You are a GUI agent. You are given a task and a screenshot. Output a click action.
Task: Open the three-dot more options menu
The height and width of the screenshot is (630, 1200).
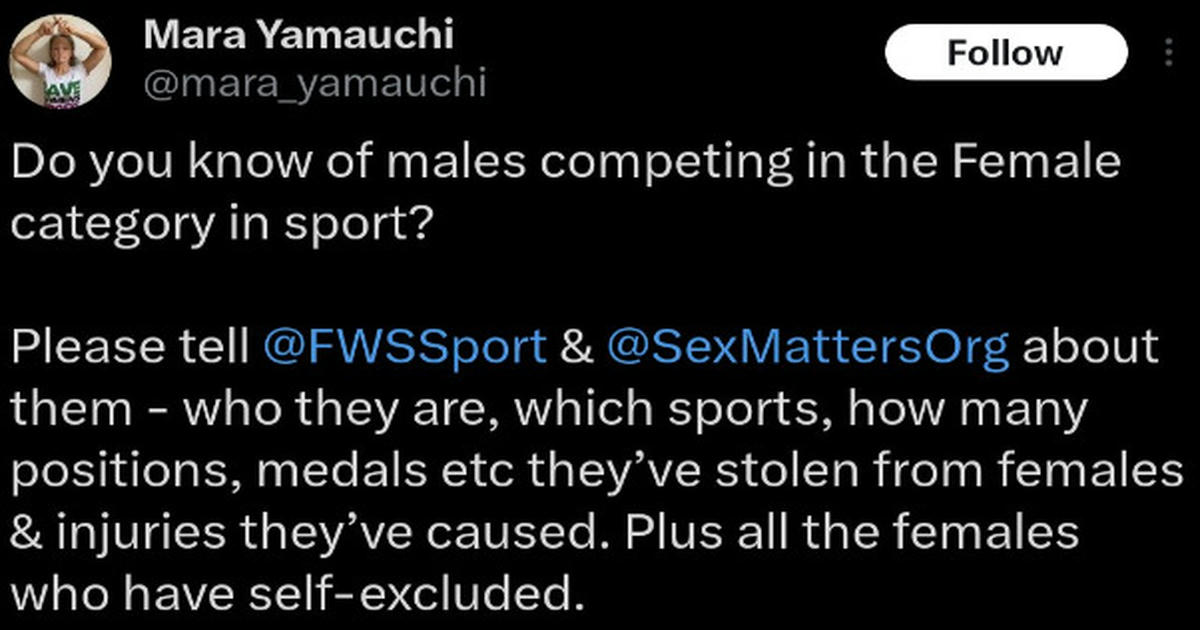point(1168,52)
